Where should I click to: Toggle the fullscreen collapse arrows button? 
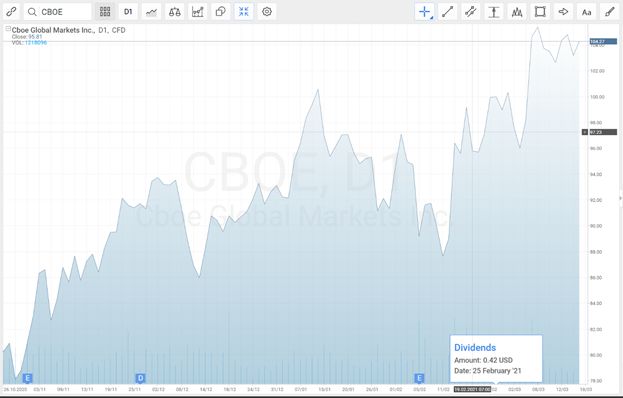[244, 12]
